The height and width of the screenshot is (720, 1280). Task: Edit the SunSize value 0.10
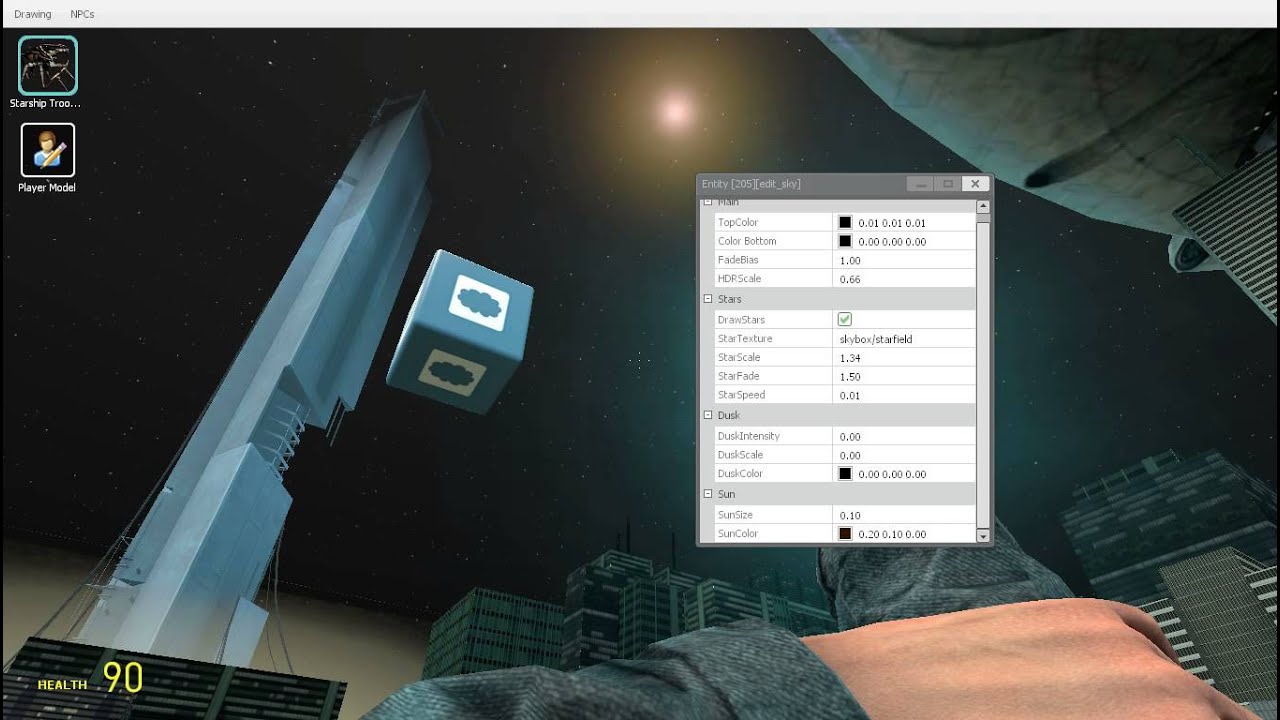pyautogui.click(x=904, y=514)
